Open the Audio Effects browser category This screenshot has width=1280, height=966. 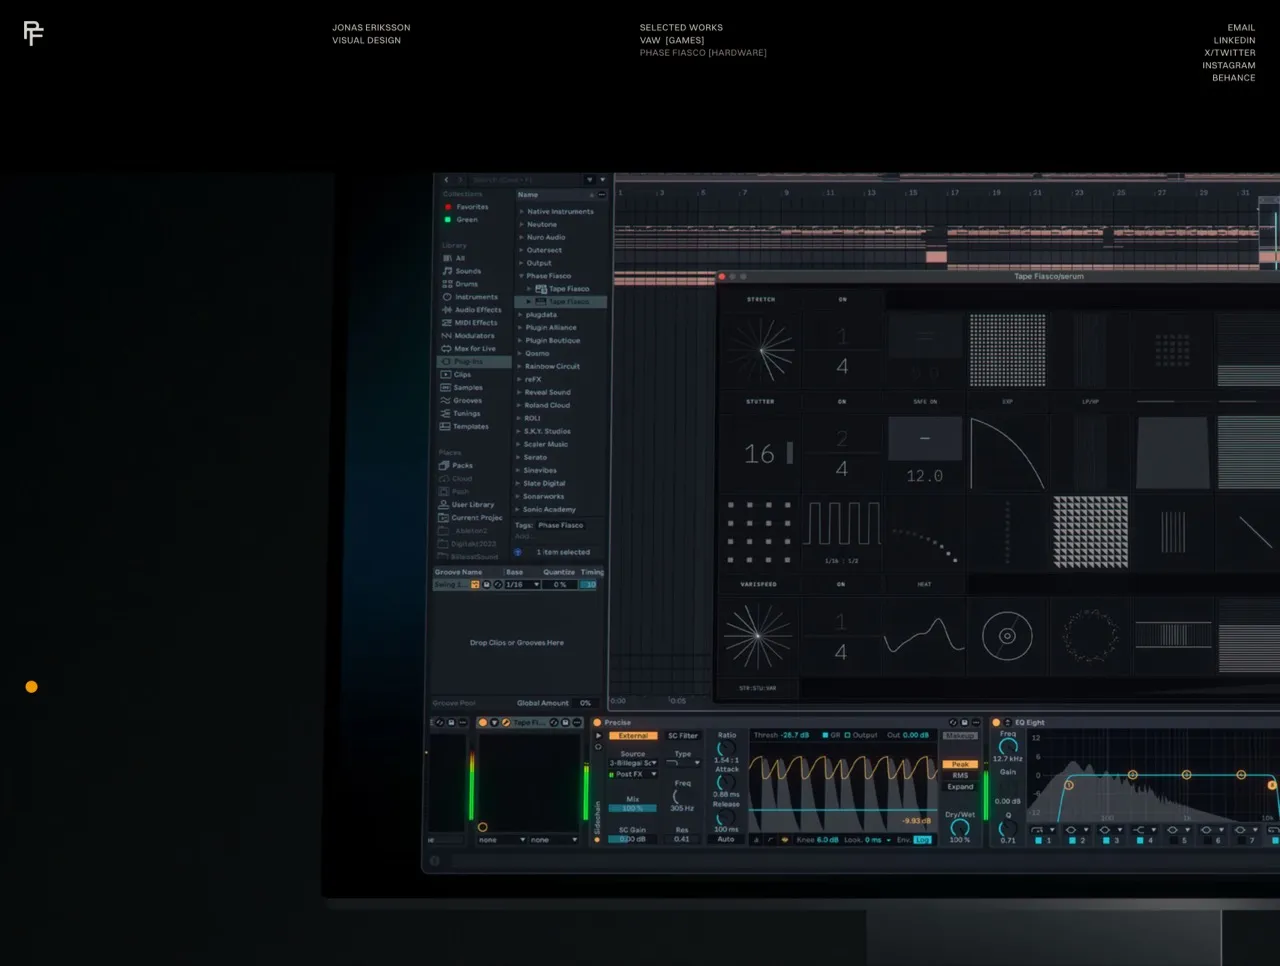coord(447,310)
